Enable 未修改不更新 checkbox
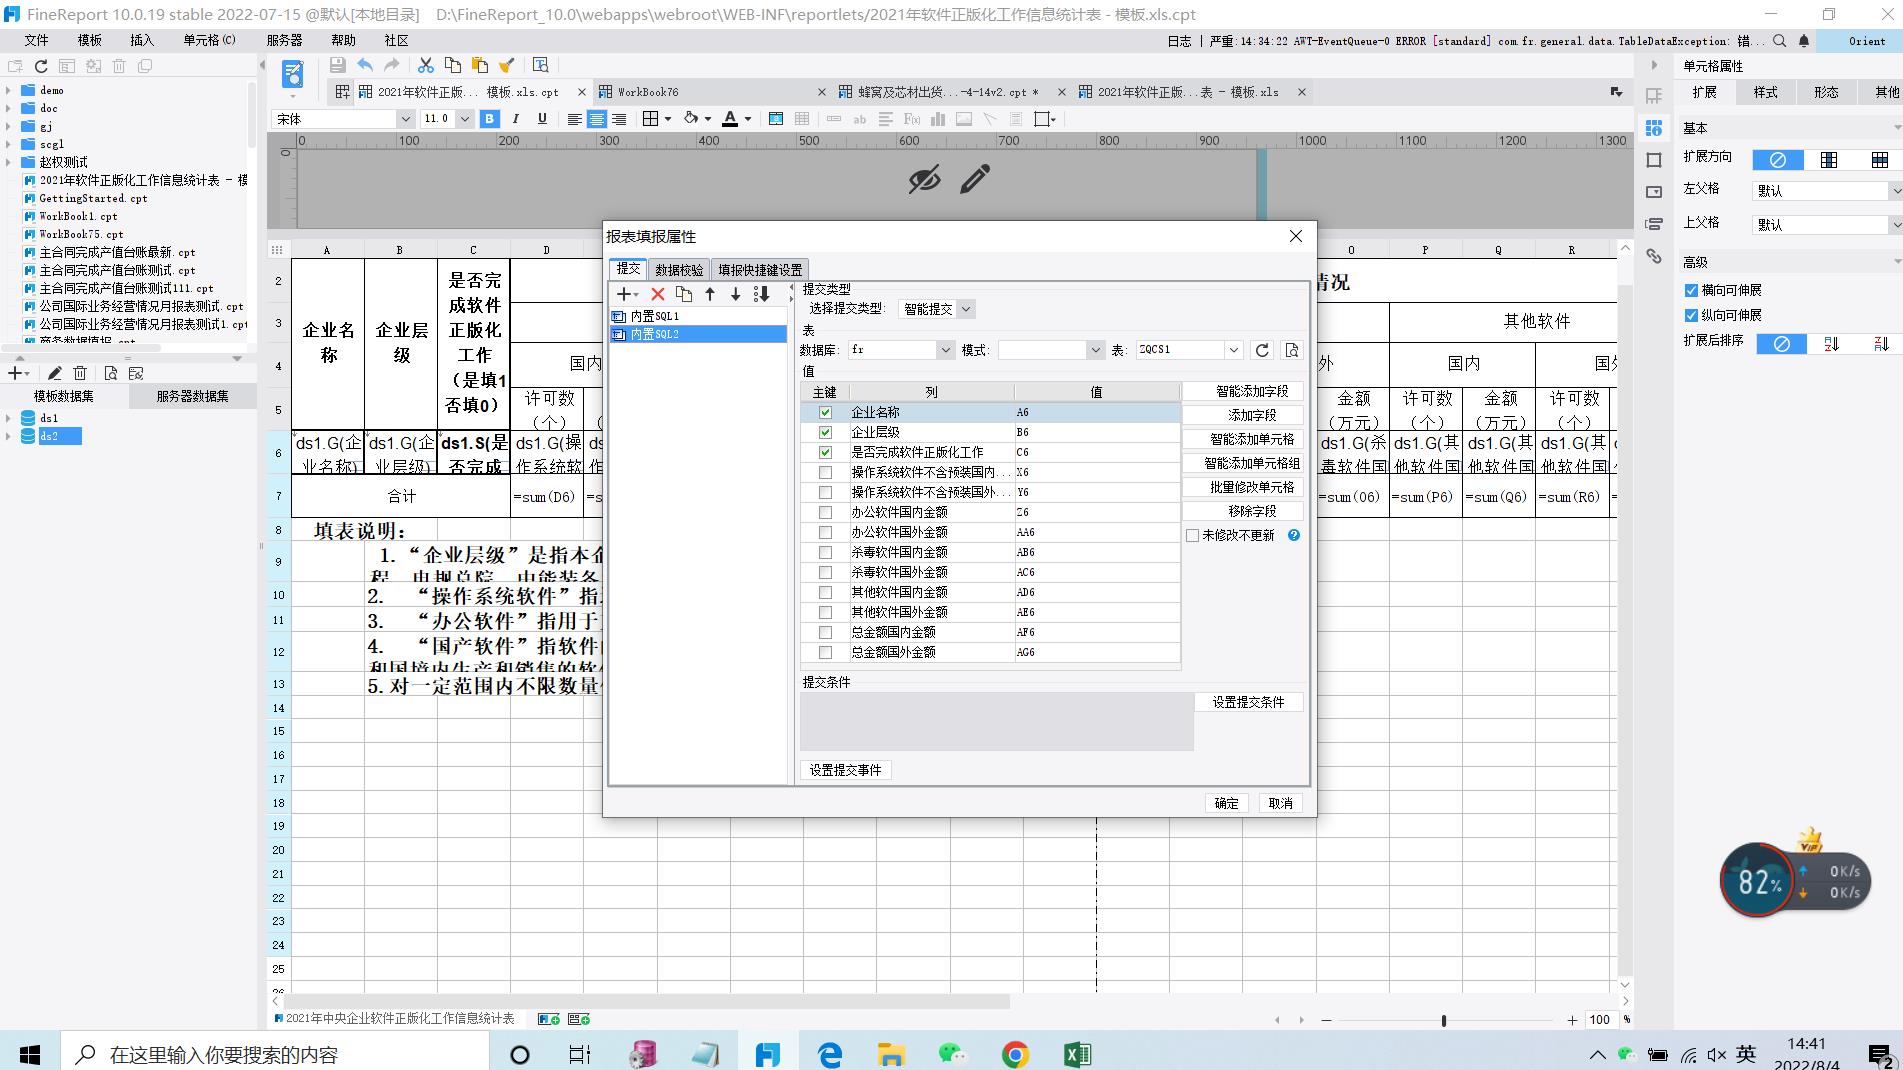Image resolution: width=1903 pixels, height=1070 pixels. [1192, 536]
